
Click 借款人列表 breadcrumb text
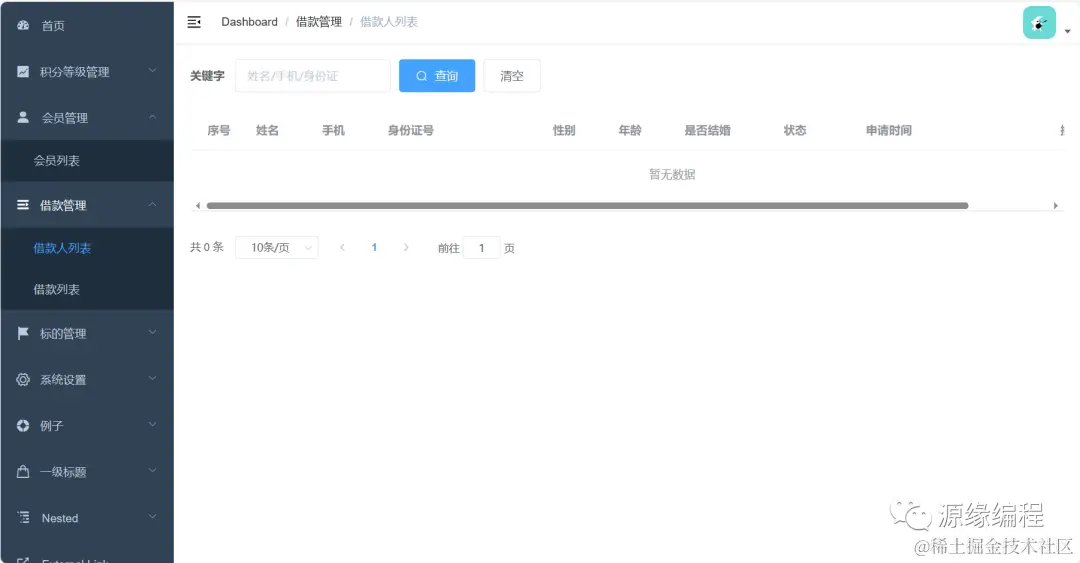click(x=389, y=22)
